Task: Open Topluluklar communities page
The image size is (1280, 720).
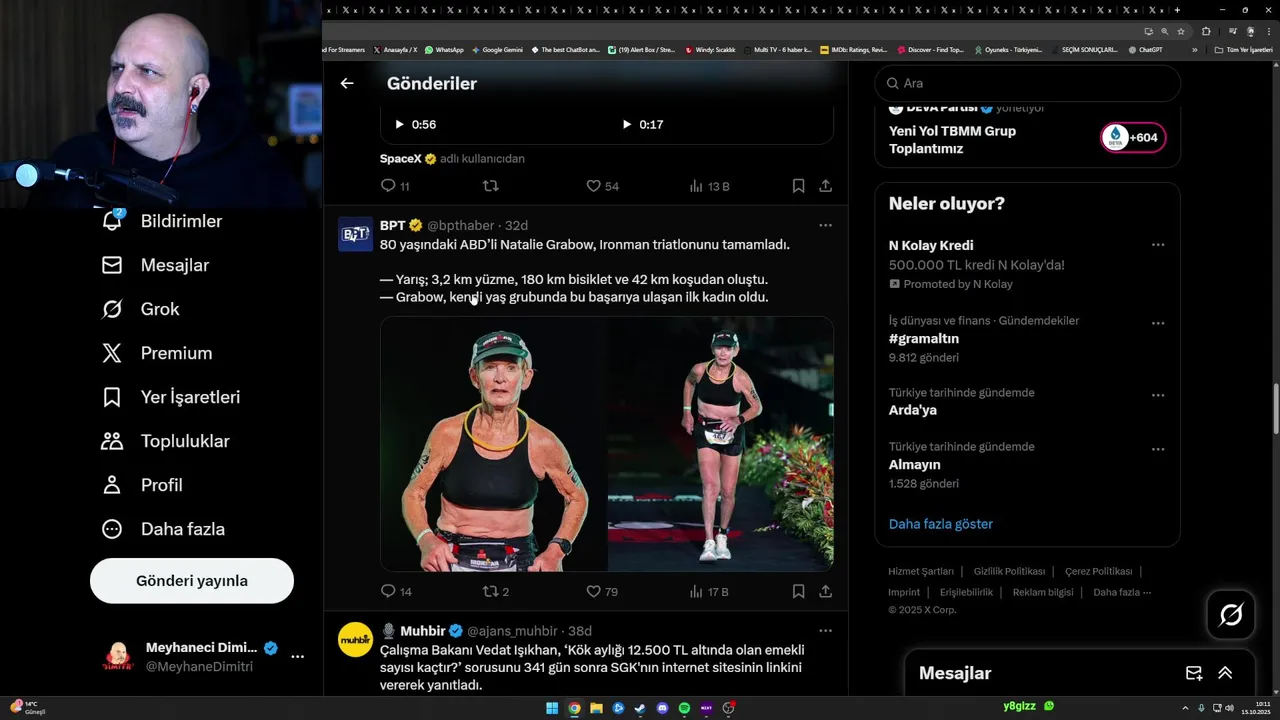Action: pyautogui.click(x=165, y=441)
